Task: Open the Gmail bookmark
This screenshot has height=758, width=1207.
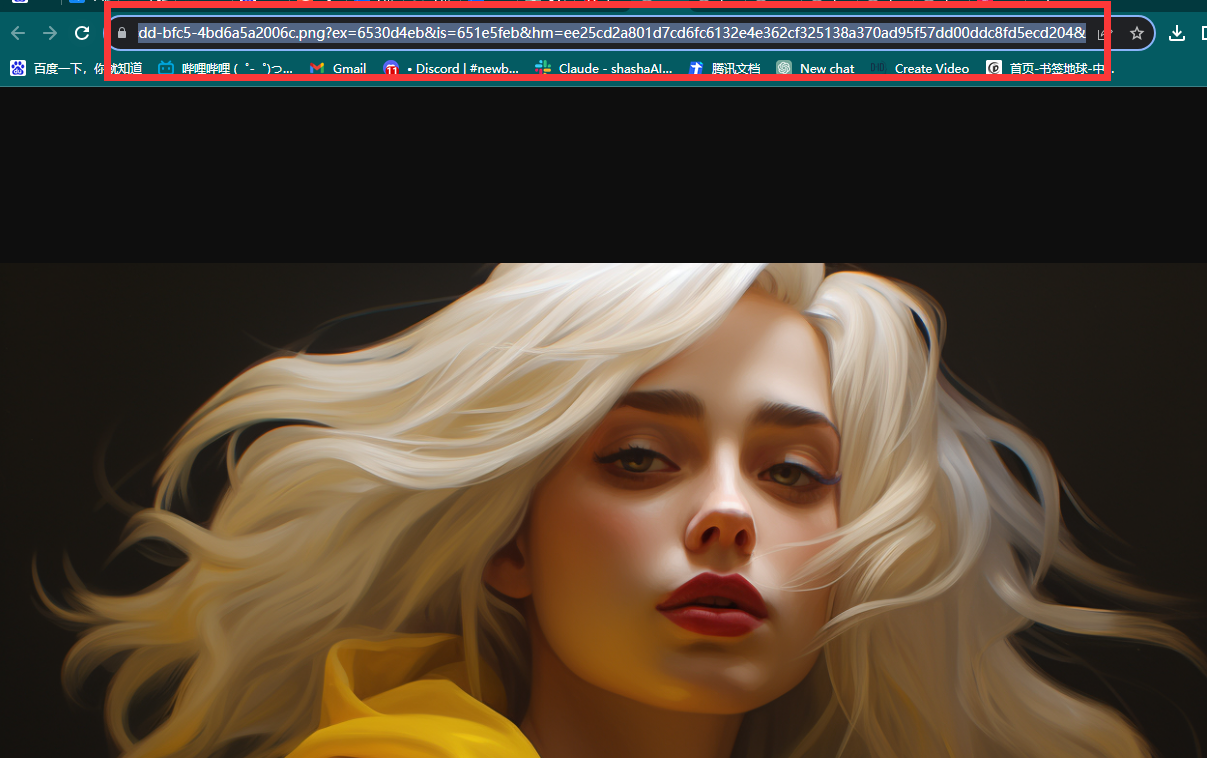Action: pos(338,68)
